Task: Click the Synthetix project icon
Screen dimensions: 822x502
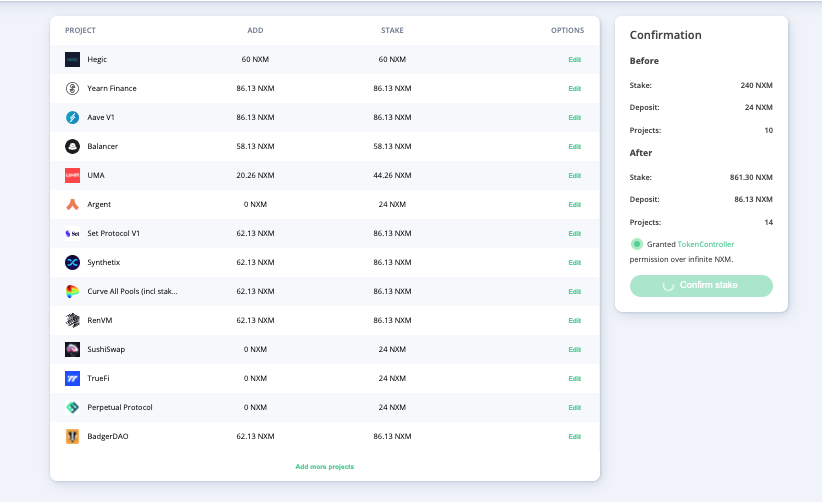Action: click(72, 263)
